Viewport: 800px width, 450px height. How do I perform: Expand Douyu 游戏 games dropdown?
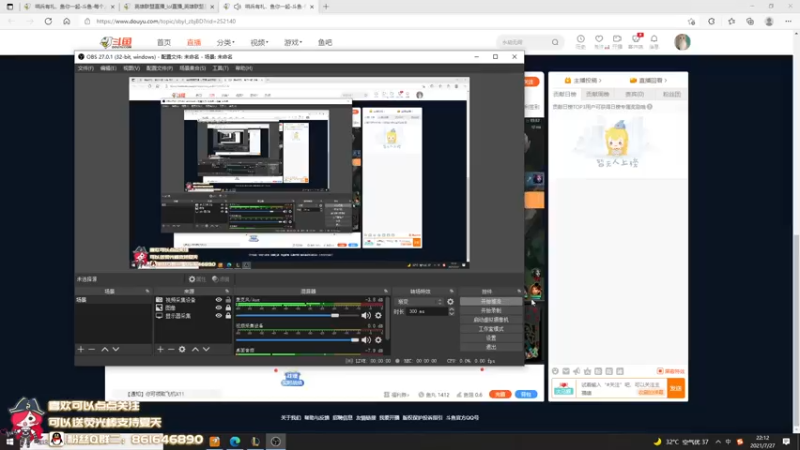click(x=293, y=42)
